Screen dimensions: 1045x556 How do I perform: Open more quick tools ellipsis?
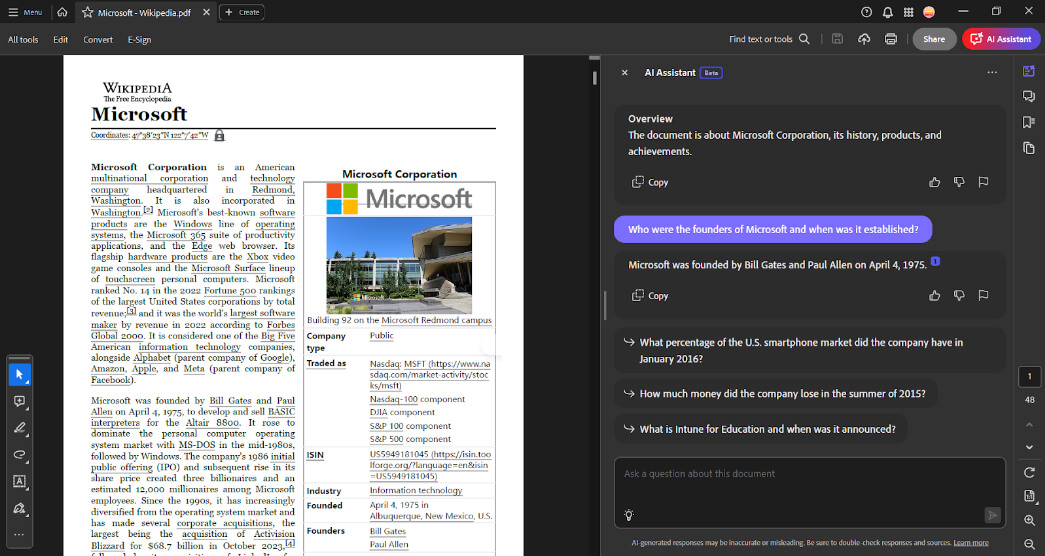click(x=19, y=534)
